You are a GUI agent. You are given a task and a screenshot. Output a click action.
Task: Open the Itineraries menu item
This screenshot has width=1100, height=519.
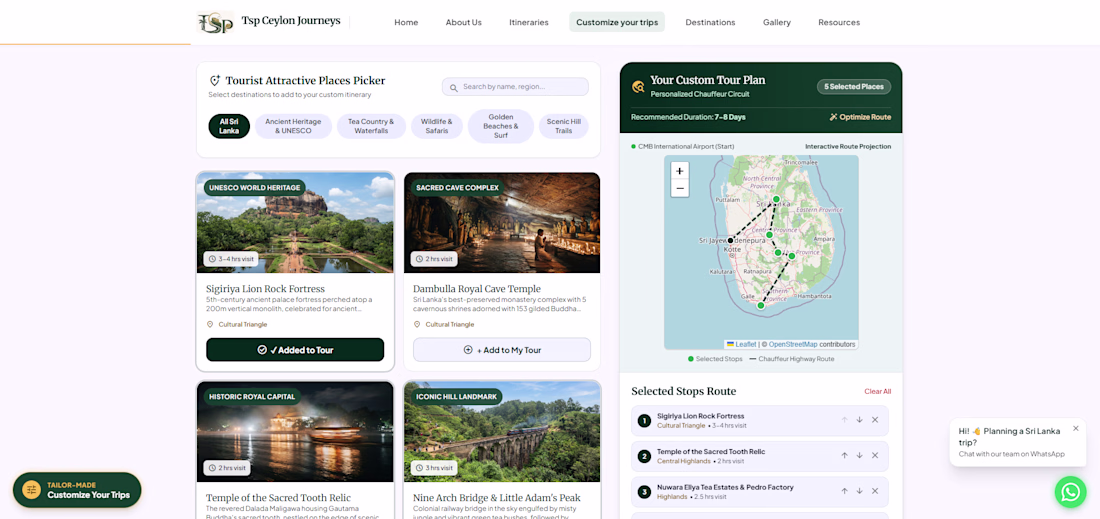(x=529, y=22)
